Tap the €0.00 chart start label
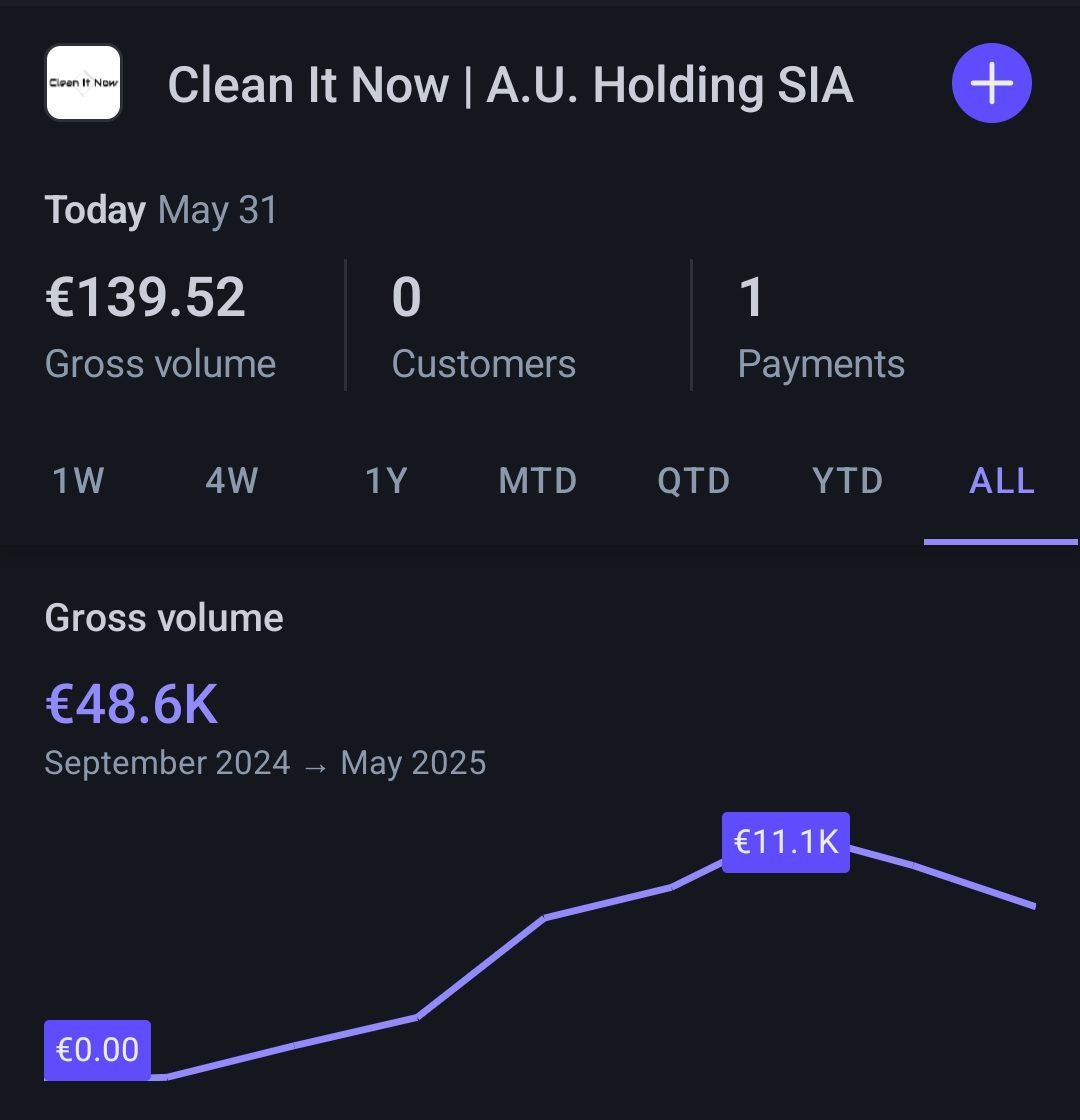The height and width of the screenshot is (1120, 1080). tap(97, 1050)
